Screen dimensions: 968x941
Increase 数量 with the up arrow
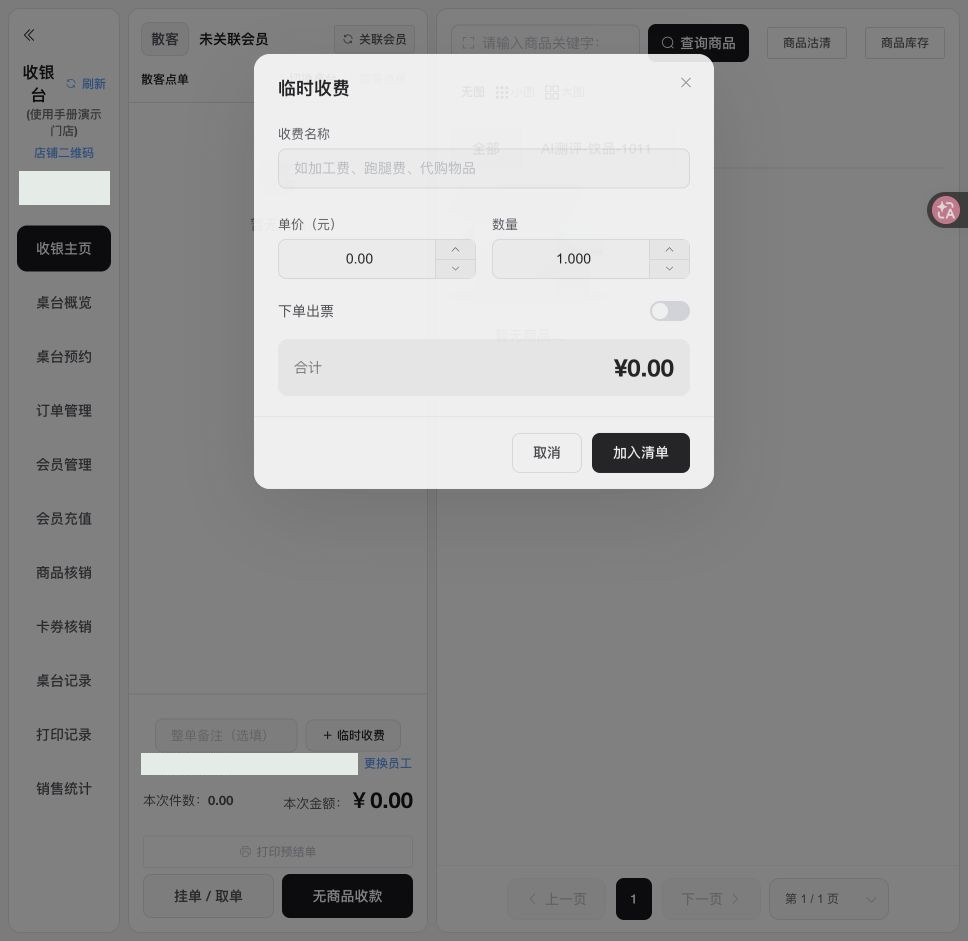click(669, 249)
